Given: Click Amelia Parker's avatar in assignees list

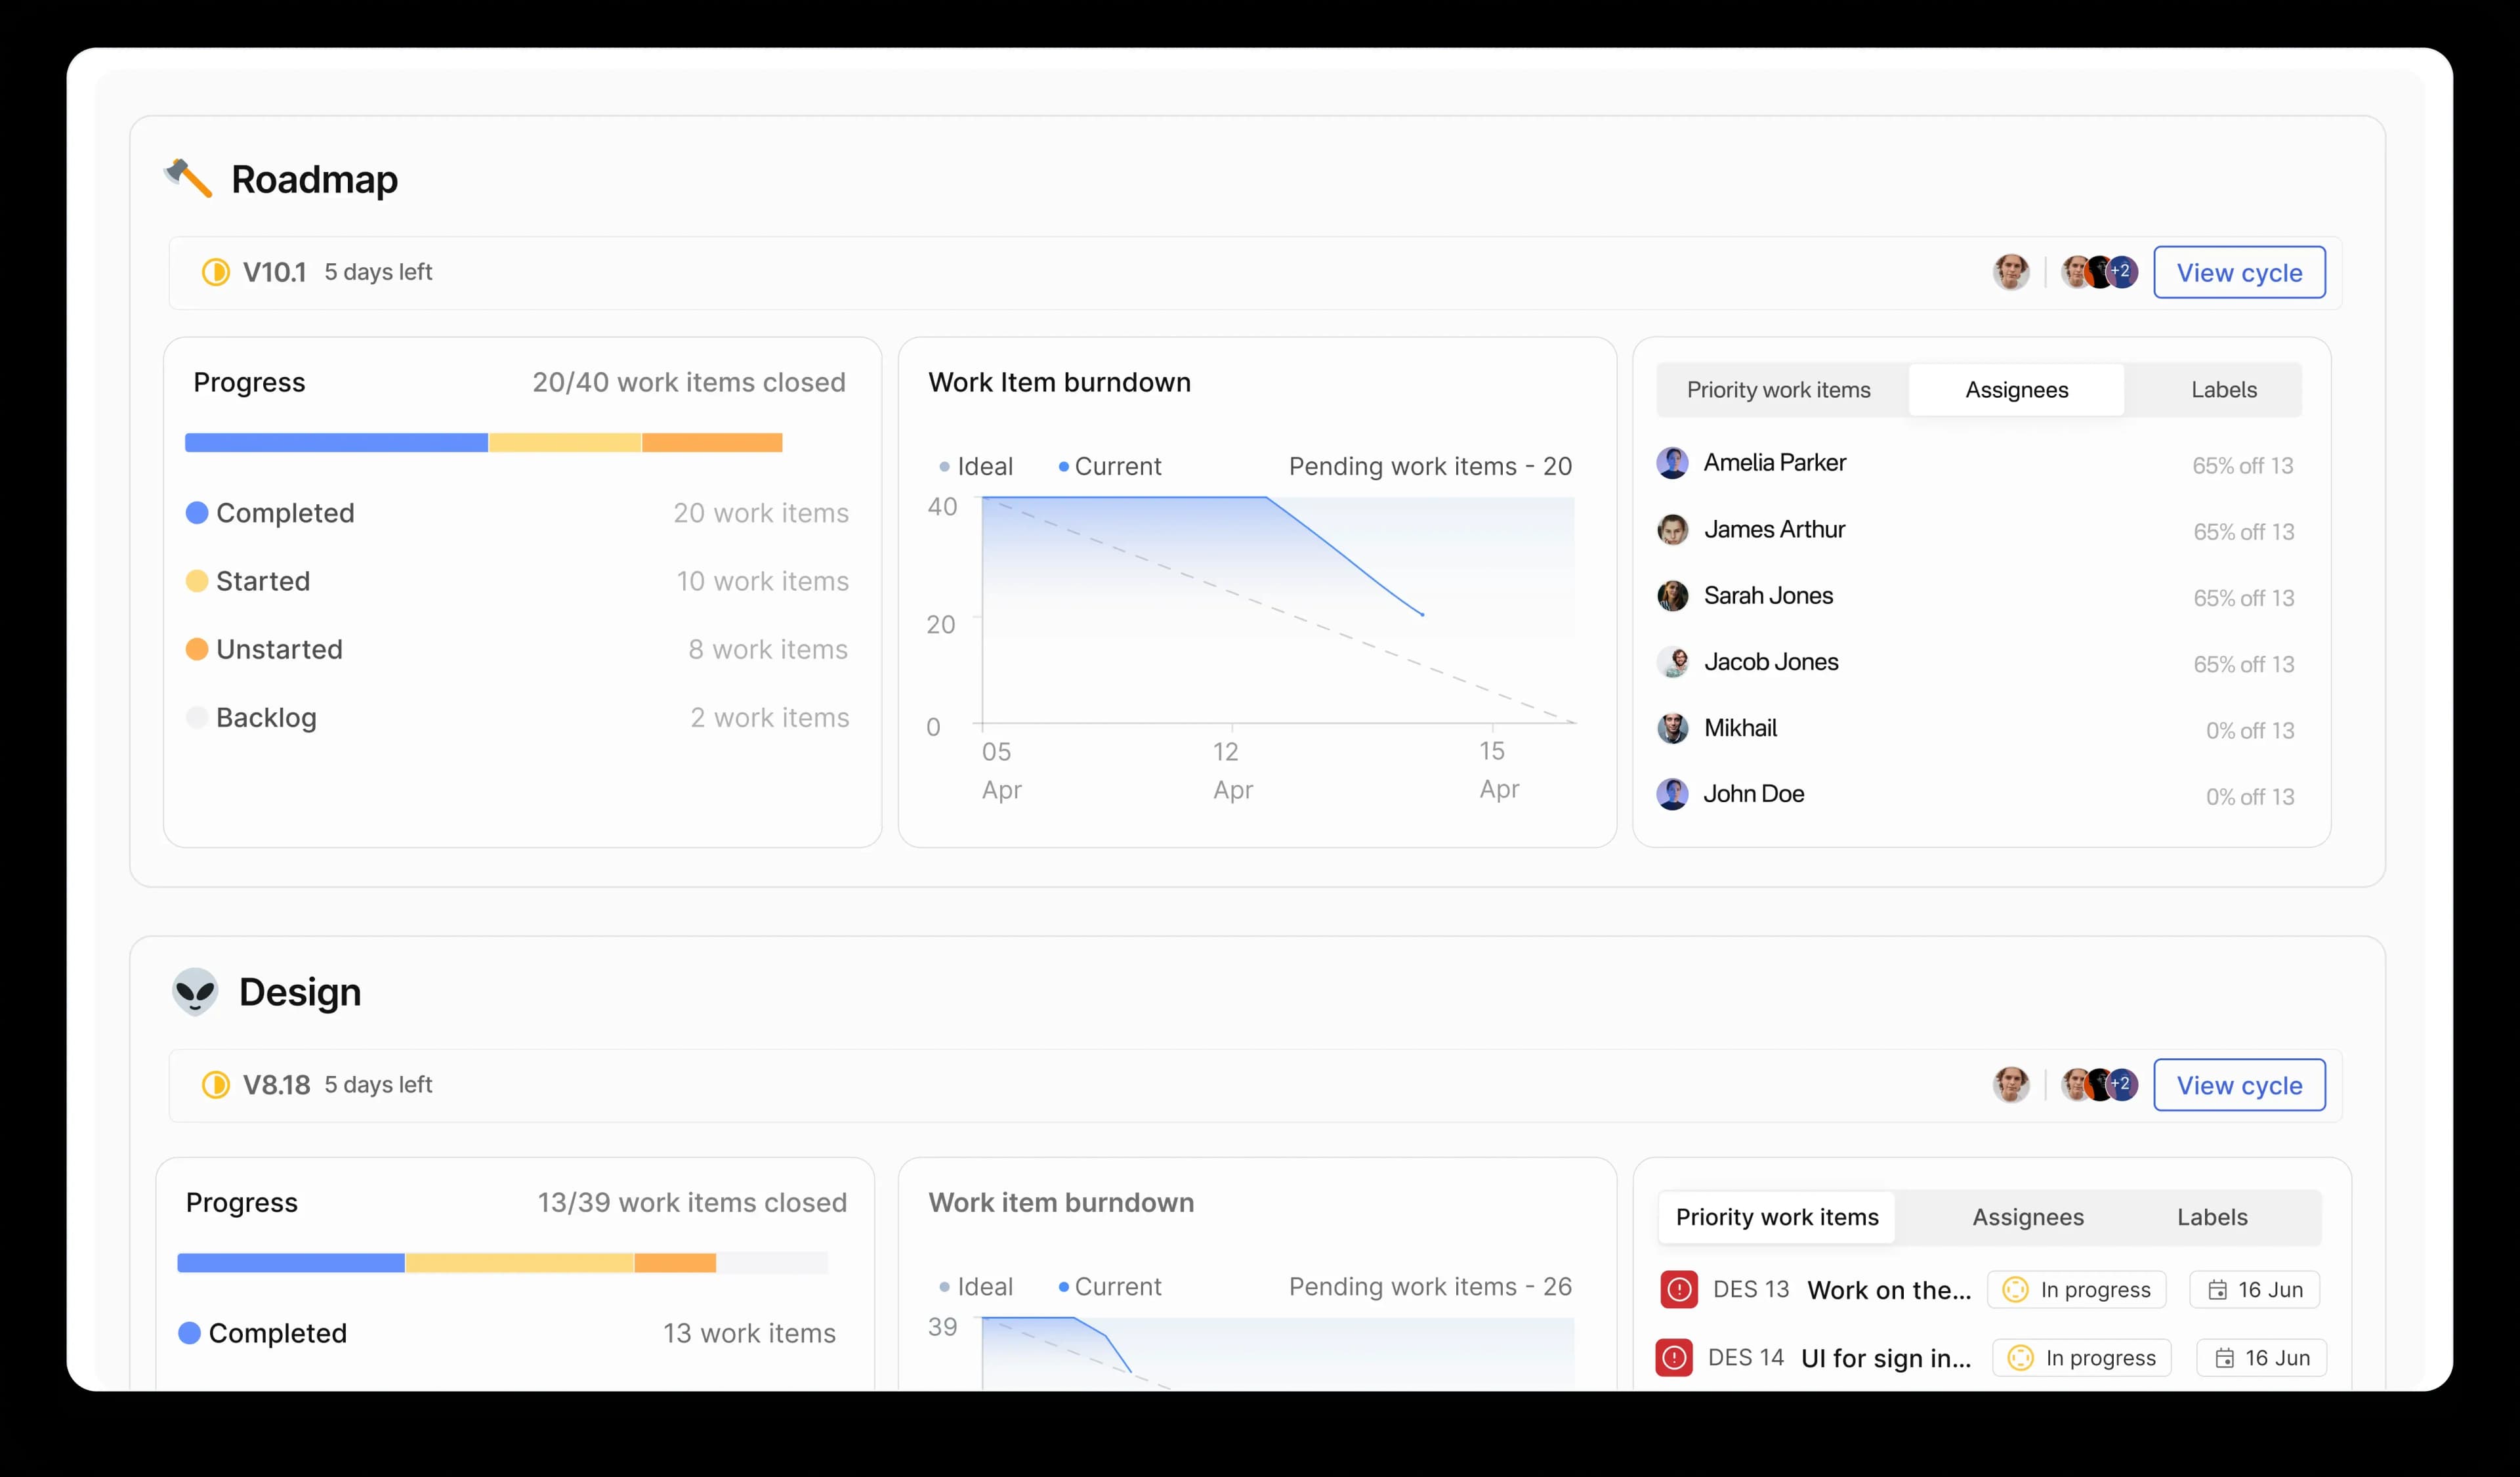Looking at the screenshot, I should (x=1673, y=462).
